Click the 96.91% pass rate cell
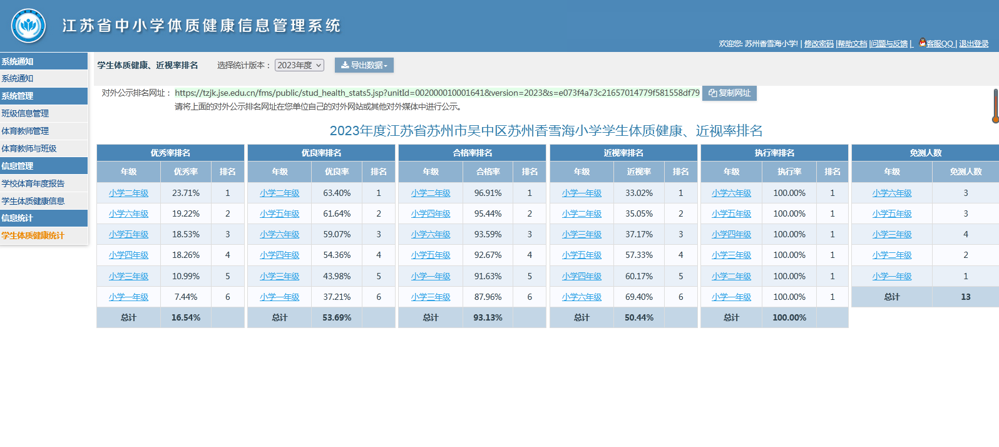The width and height of the screenshot is (999, 447). coord(488,193)
